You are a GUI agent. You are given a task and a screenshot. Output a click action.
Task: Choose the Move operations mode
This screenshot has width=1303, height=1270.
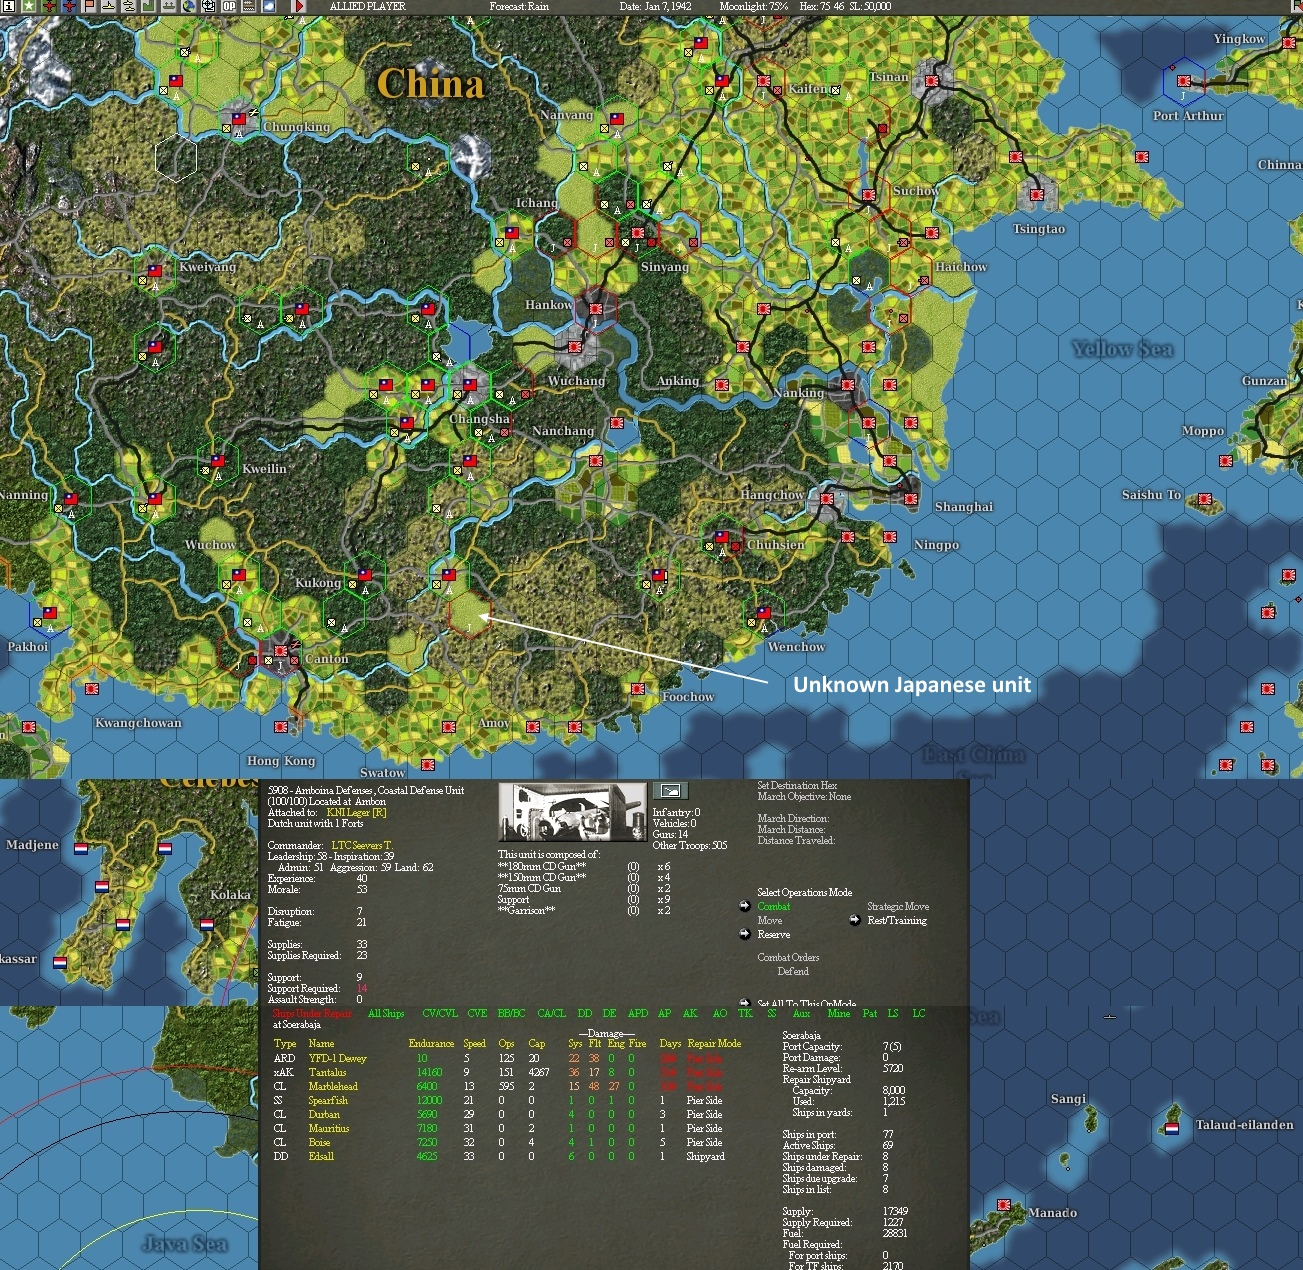click(770, 920)
